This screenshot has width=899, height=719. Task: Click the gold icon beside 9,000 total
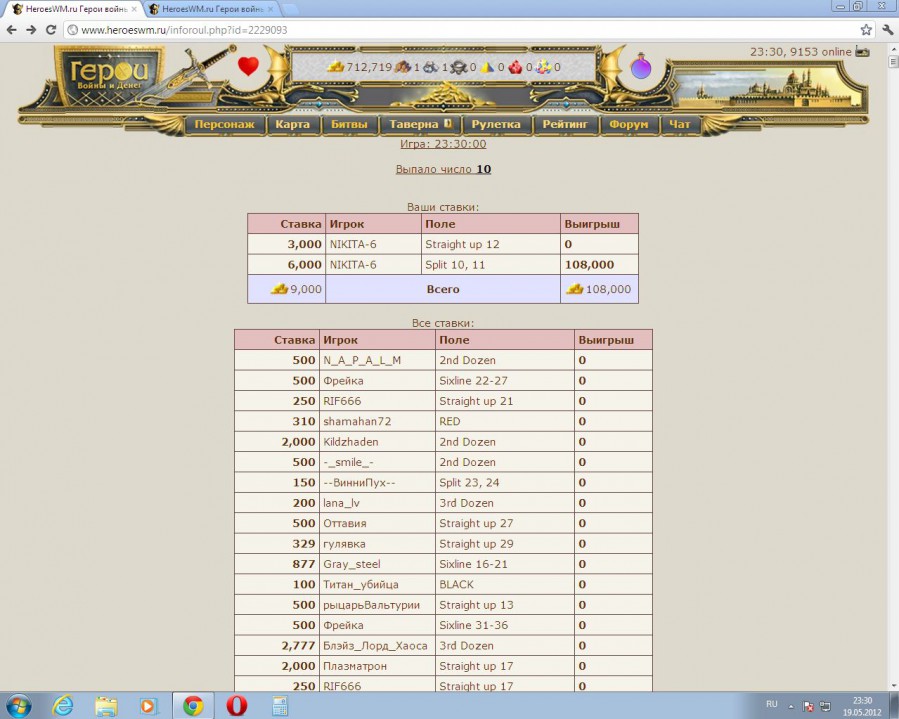pos(279,288)
